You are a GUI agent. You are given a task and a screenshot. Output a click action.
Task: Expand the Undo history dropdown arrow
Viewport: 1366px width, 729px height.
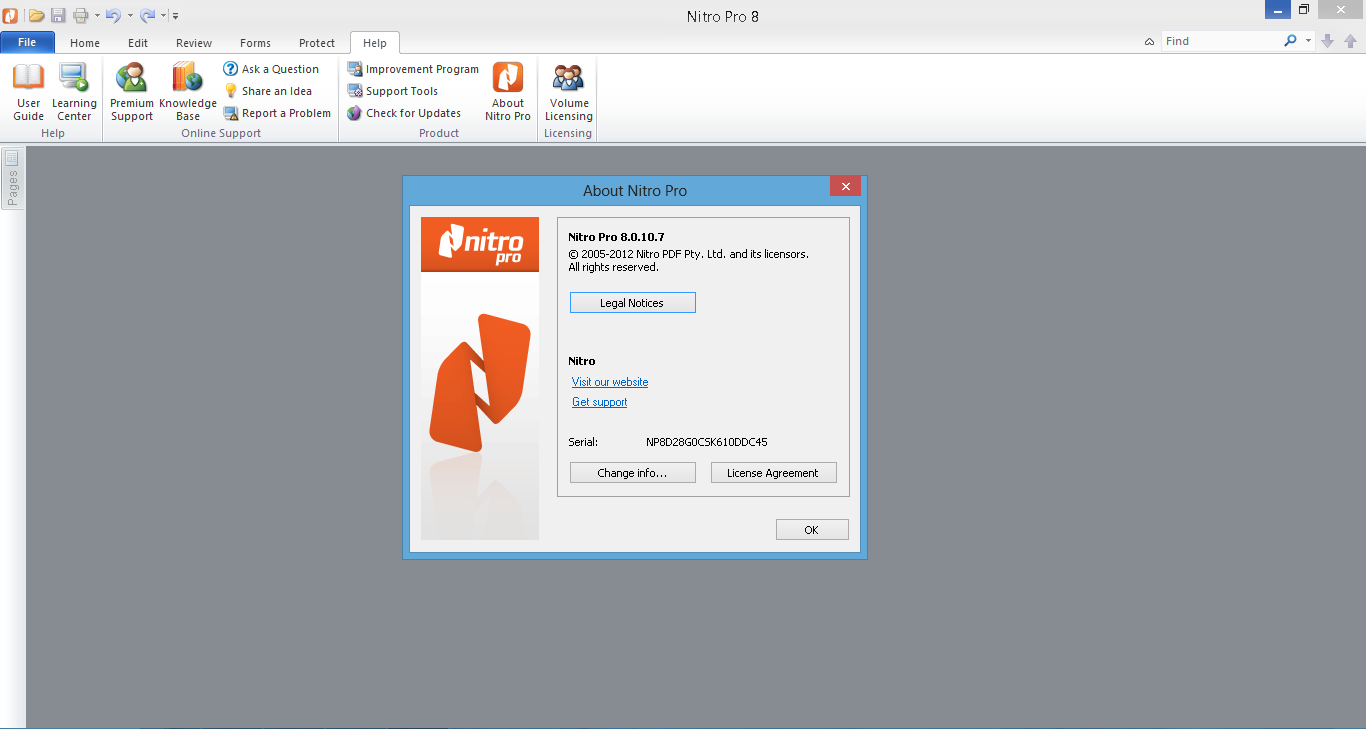click(x=130, y=16)
